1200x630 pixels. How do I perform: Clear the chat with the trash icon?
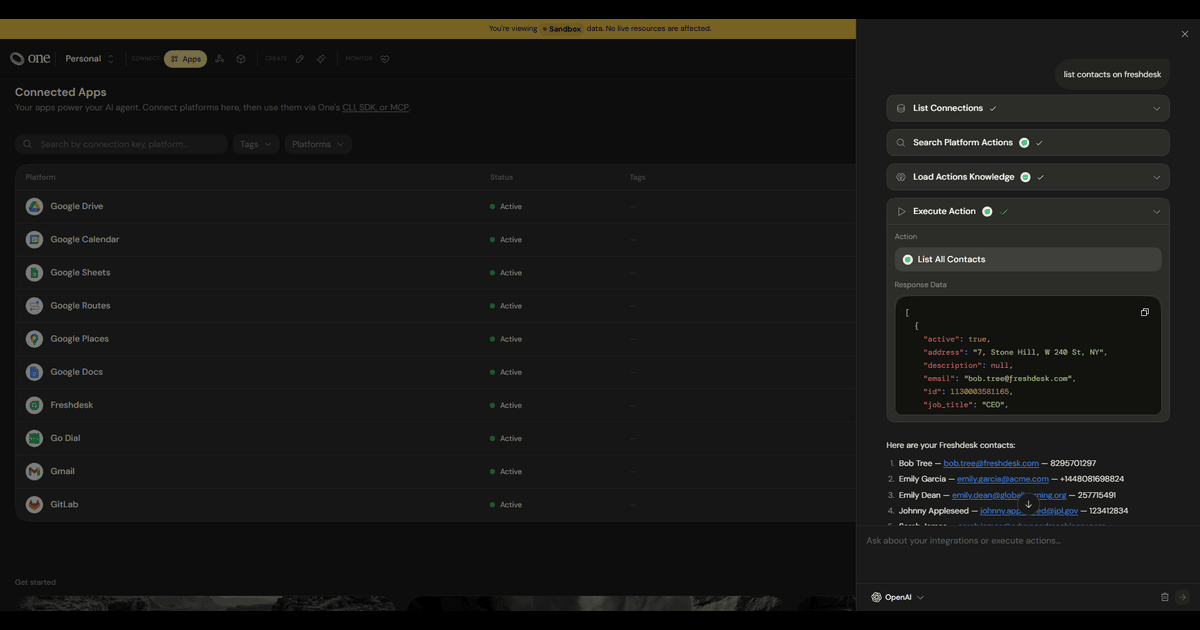[1164, 597]
